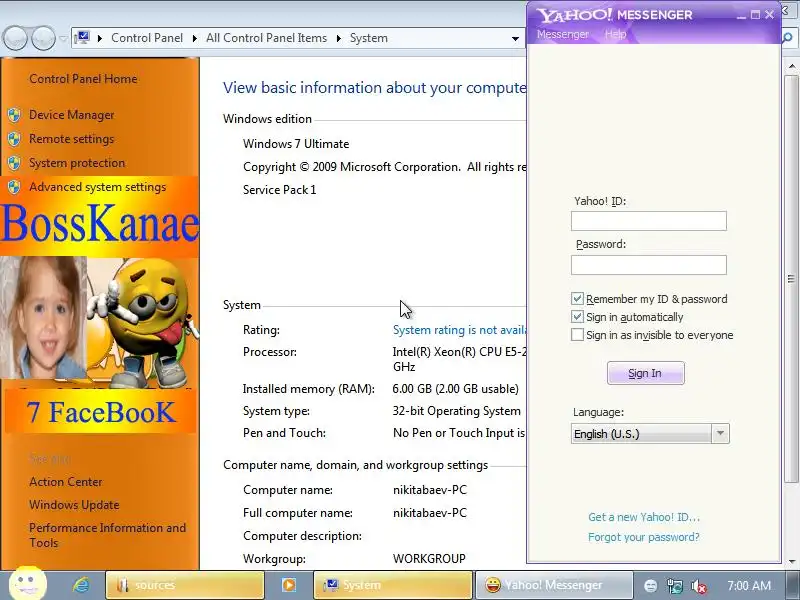Click scrollbar up arrow in System window
The image size is (800, 600).
(791, 66)
